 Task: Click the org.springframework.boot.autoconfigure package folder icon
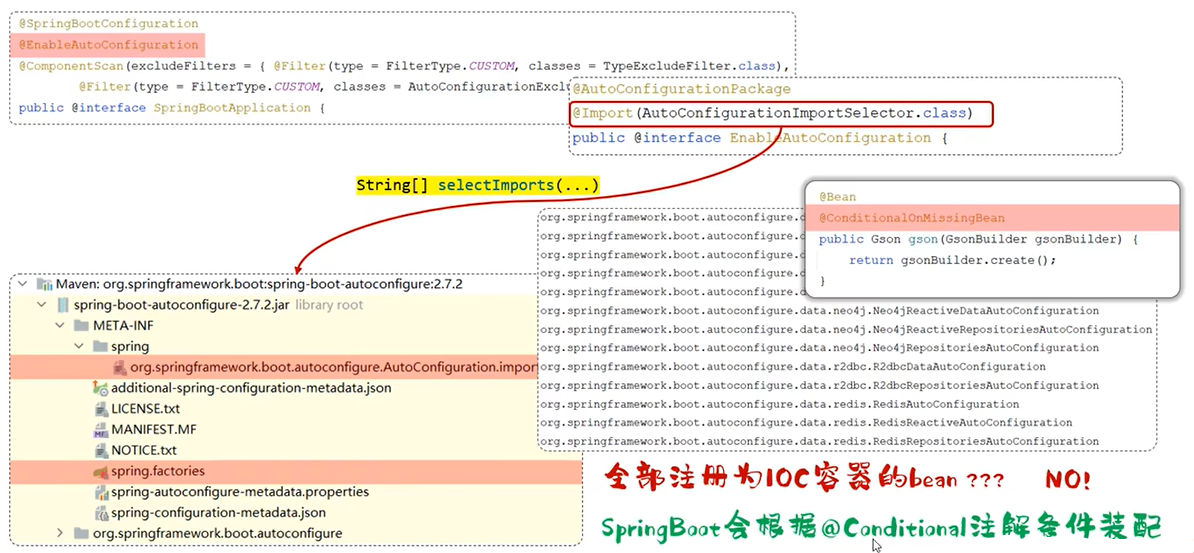coord(81,533)
